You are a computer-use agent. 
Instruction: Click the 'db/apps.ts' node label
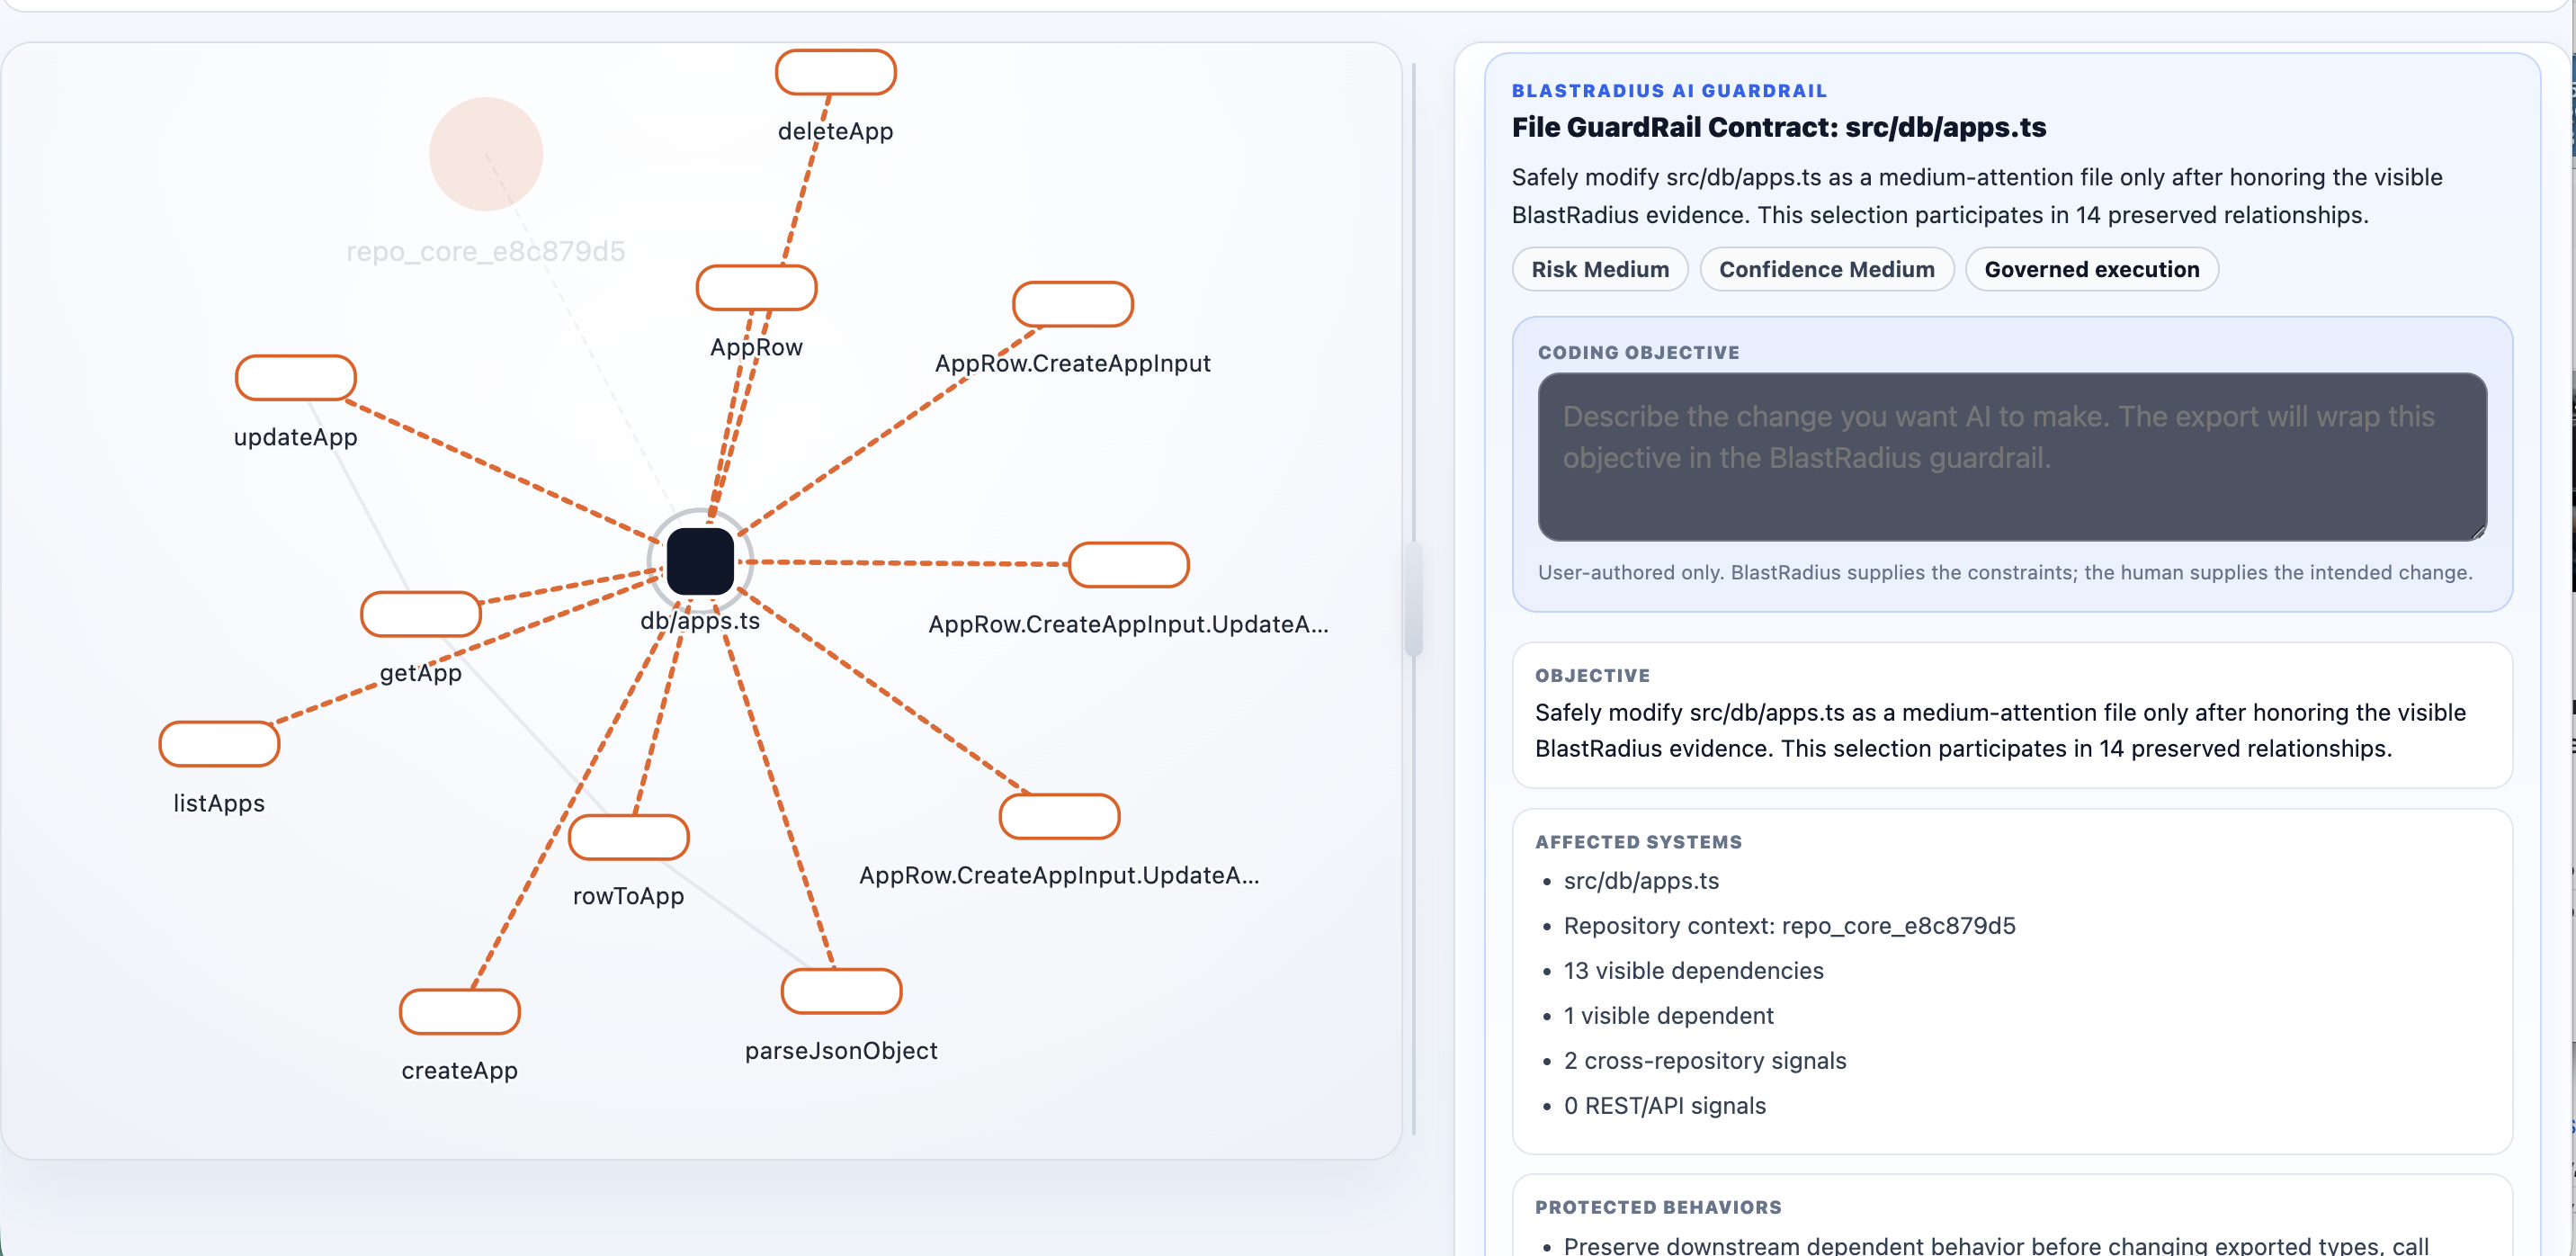point(700,620)
